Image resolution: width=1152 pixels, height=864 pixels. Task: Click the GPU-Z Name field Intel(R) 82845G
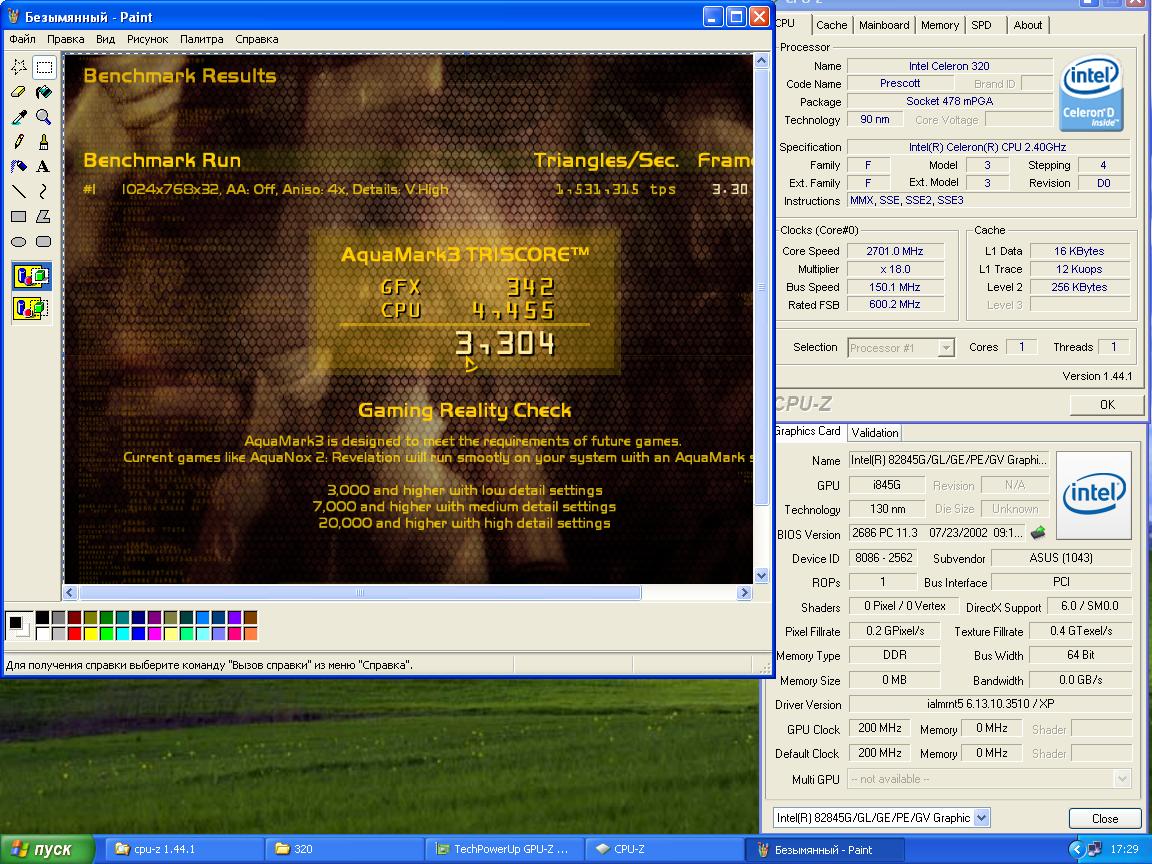[948, 460]
